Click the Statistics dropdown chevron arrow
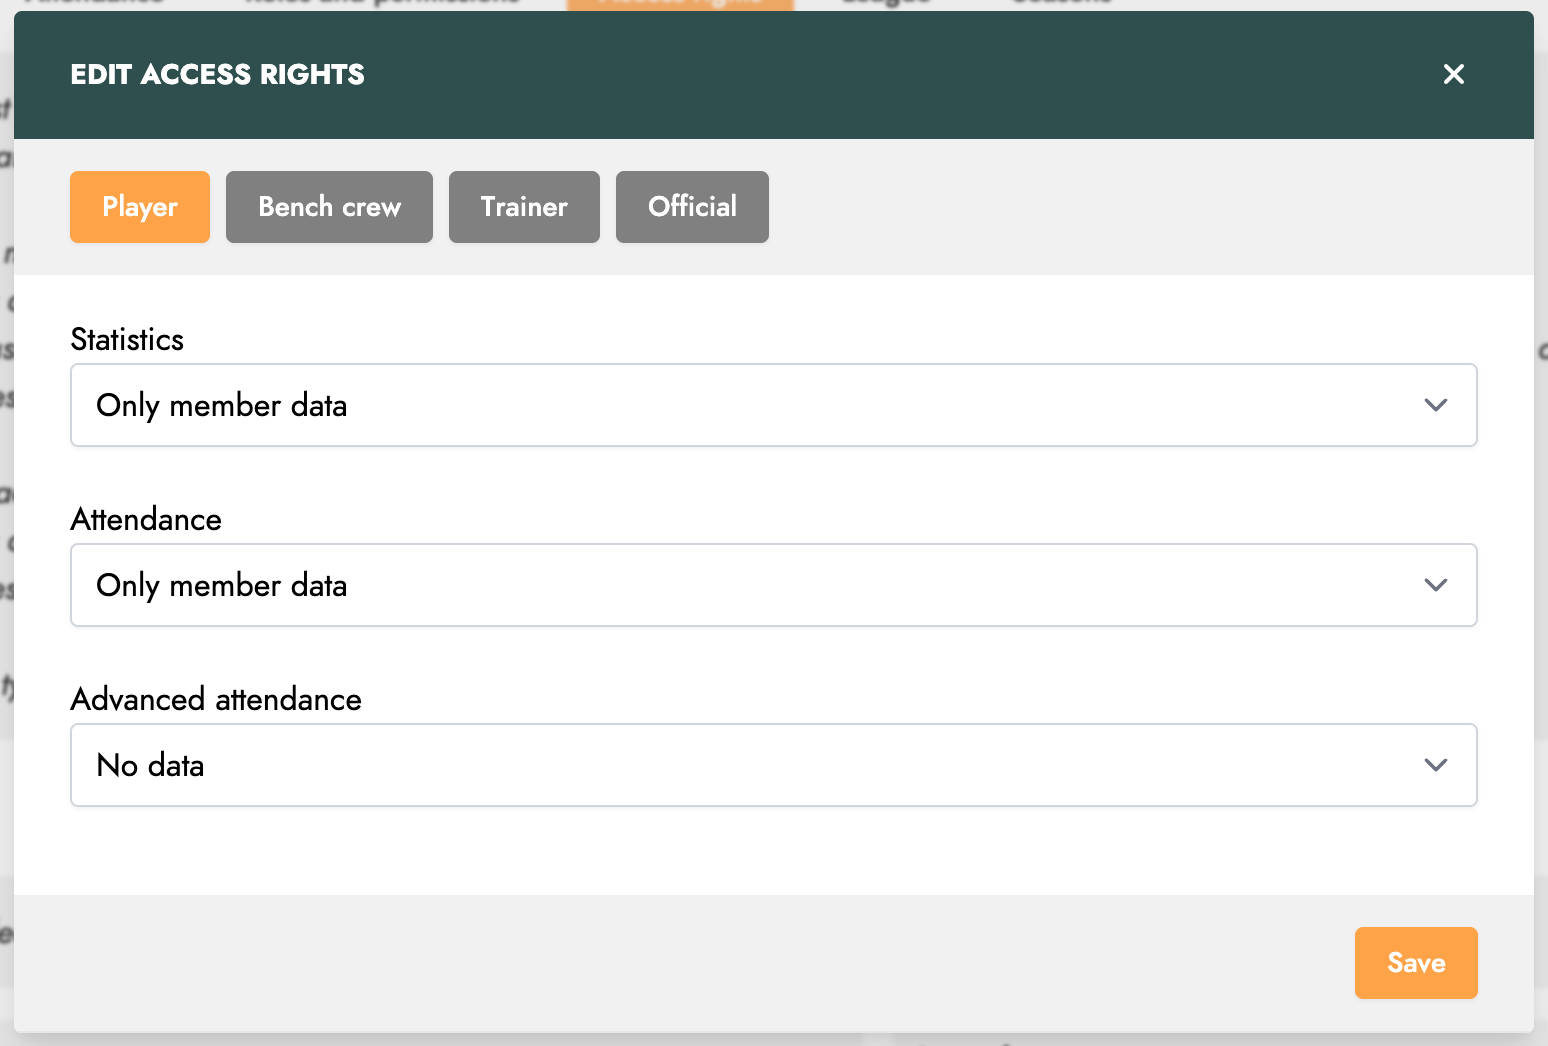Image resolution: width=1548 pixels, height=1046 pixels. [1435, 405]
